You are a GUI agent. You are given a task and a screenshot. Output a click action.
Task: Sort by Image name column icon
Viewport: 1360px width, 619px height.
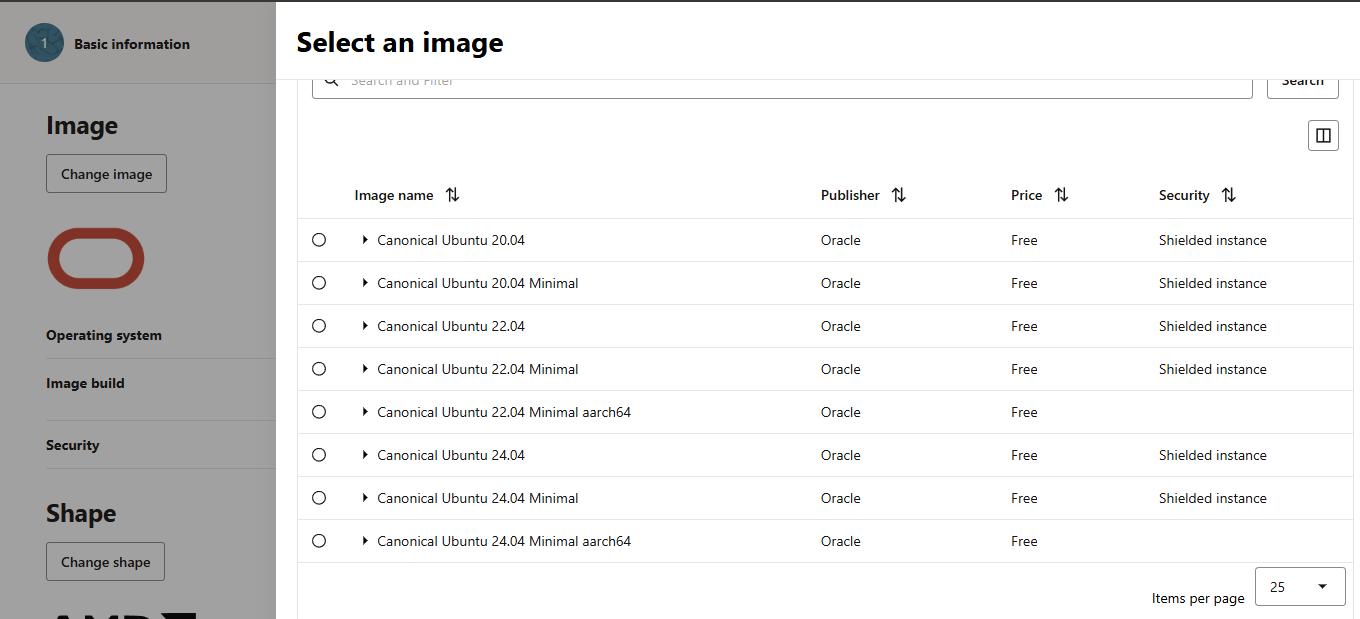452,195
